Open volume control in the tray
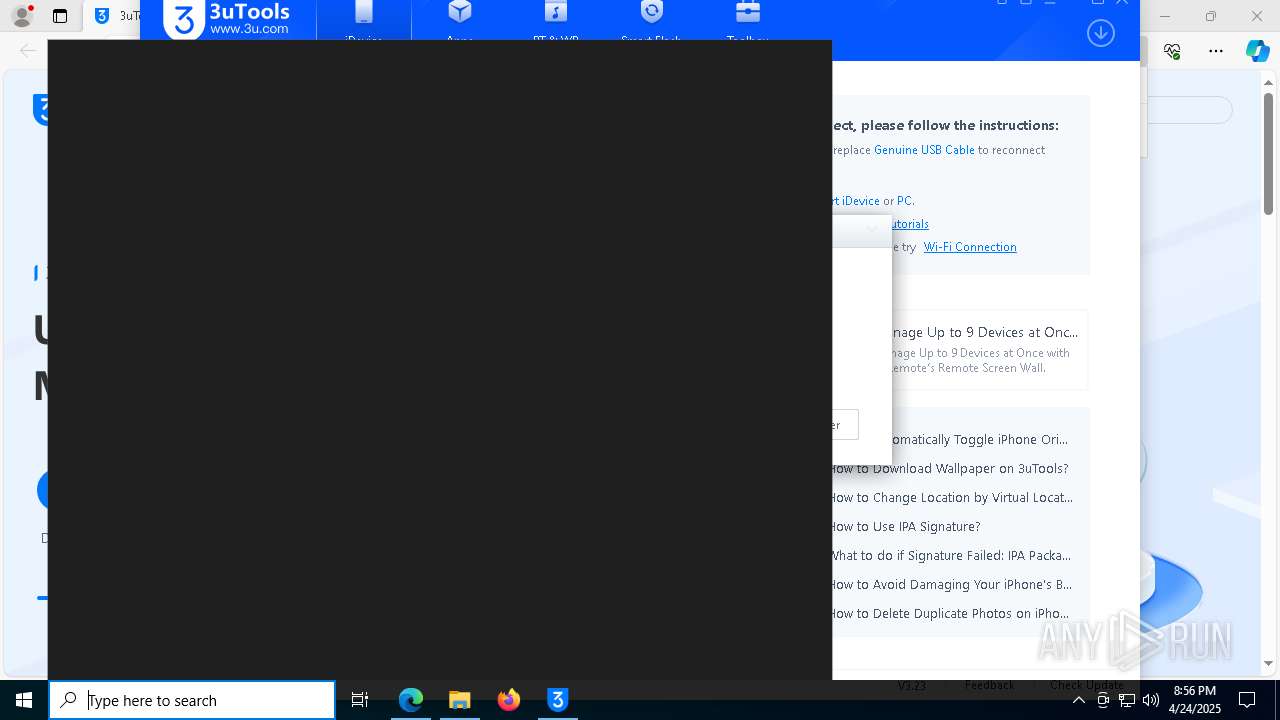The width and height of the screenshot is (1280, 720). [1151, 700]
